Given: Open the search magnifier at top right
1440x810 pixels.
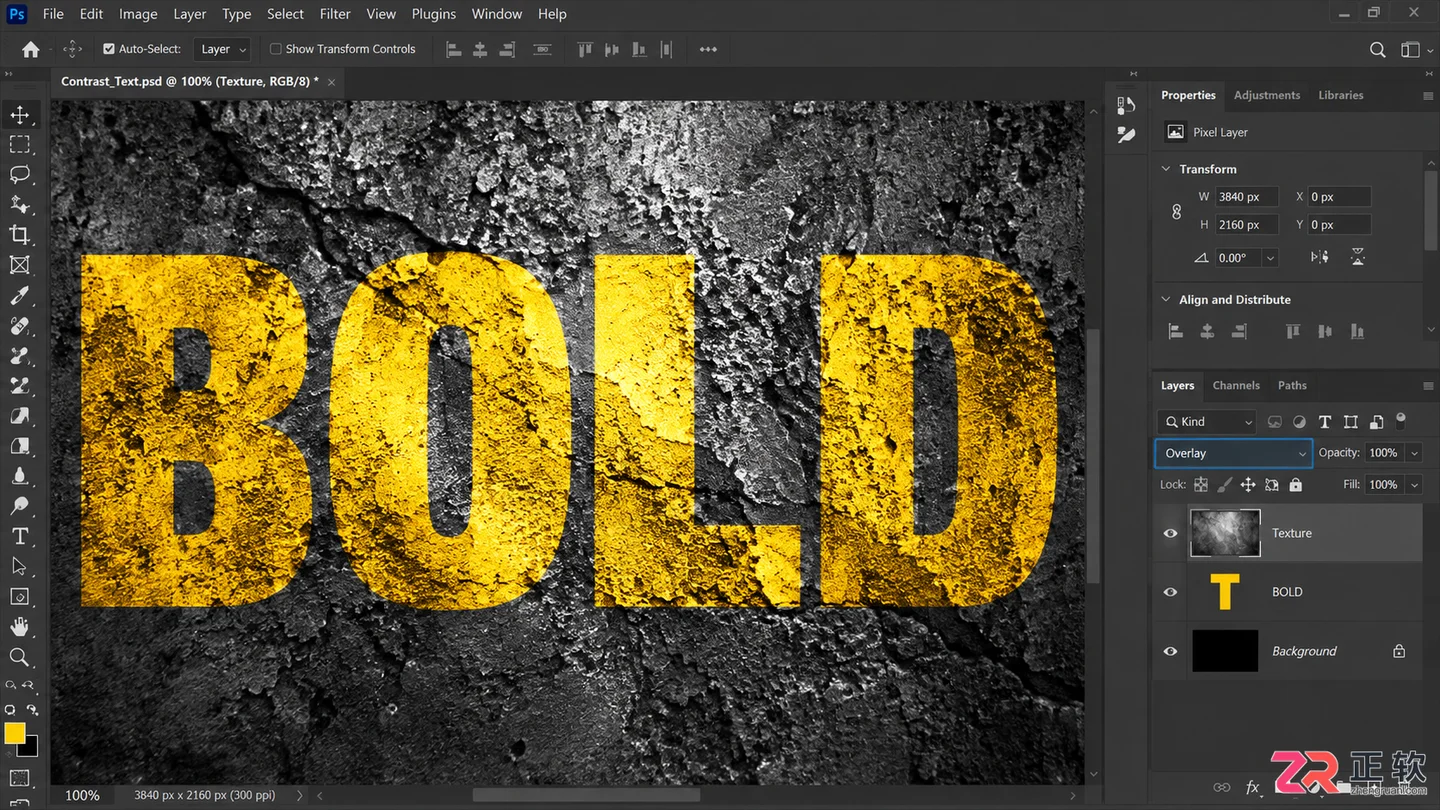Looking at the screenshot, I should coord(1378,49).
